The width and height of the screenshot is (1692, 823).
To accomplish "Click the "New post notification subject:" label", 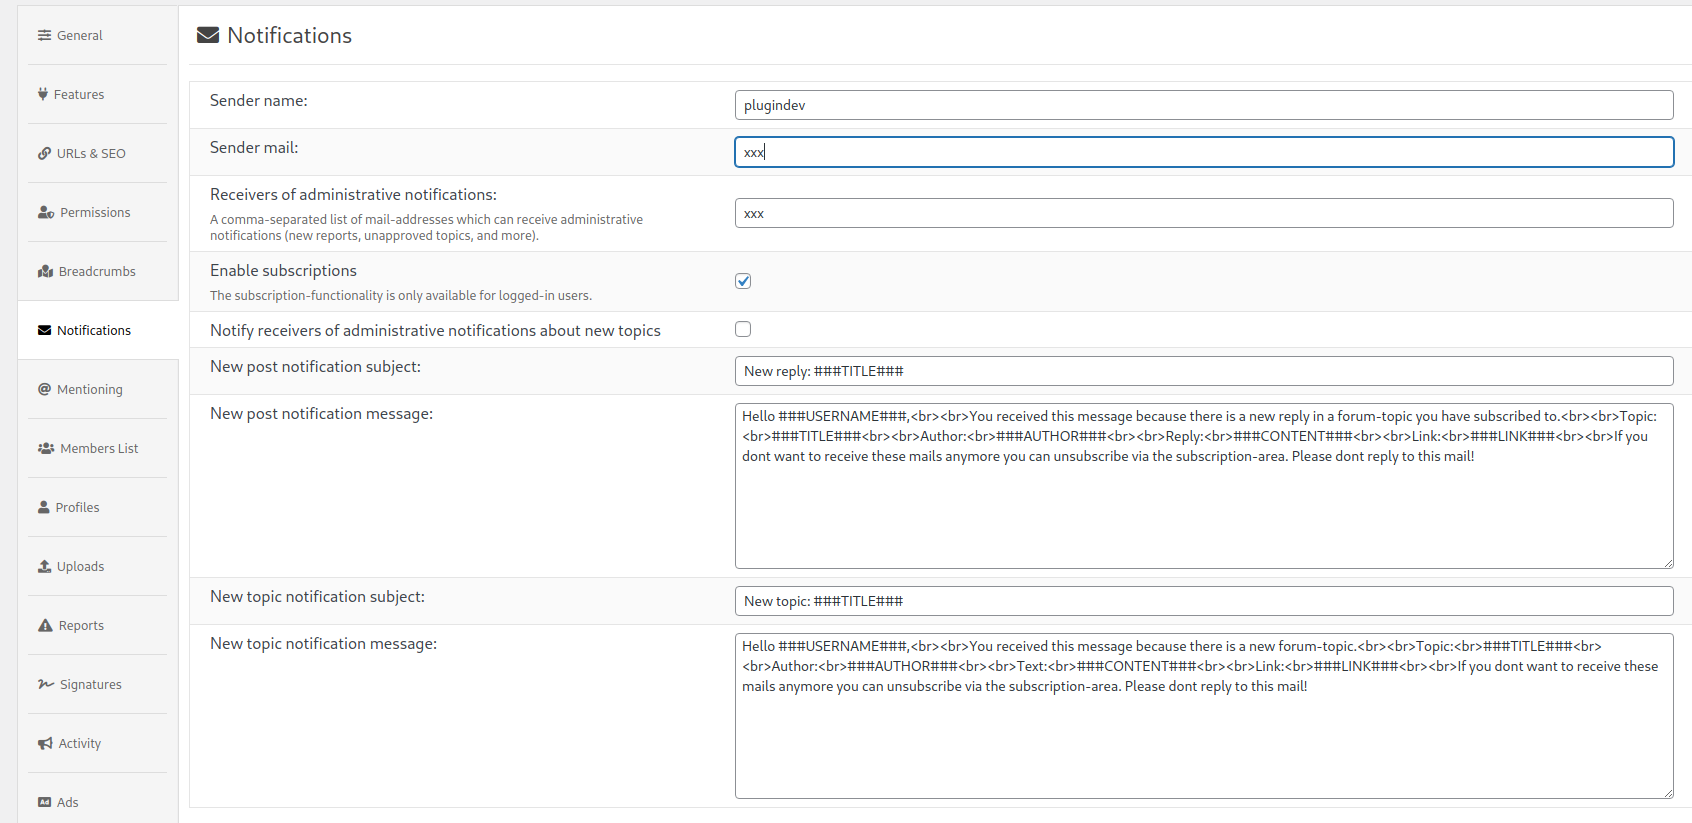I will [315, 367].
